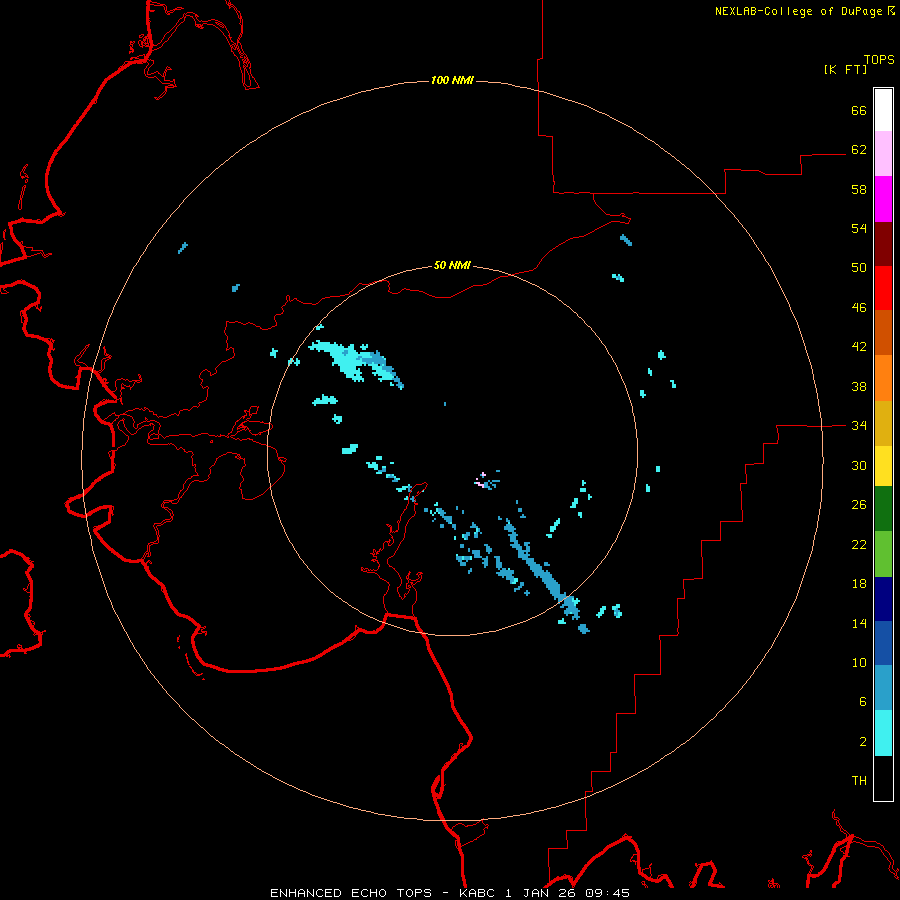Click the 2 value on the legend
The image size is (900, 900).
[863, 742]
